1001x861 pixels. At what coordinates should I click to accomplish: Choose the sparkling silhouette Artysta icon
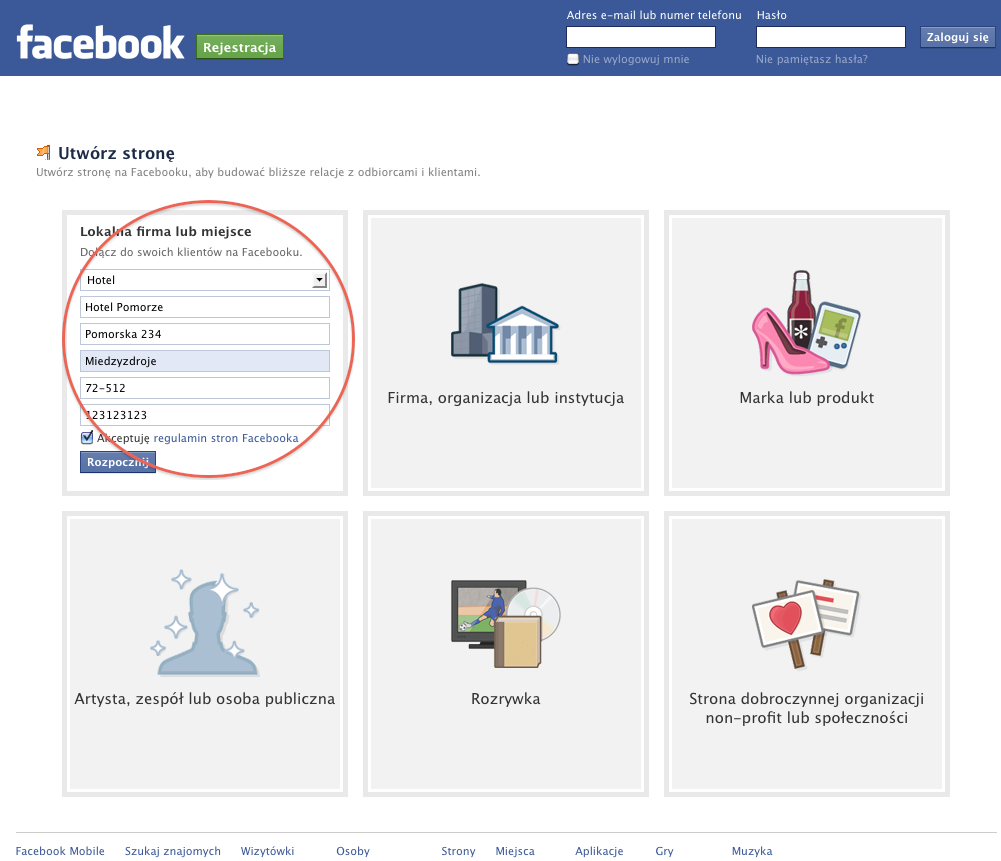[205, 622]
